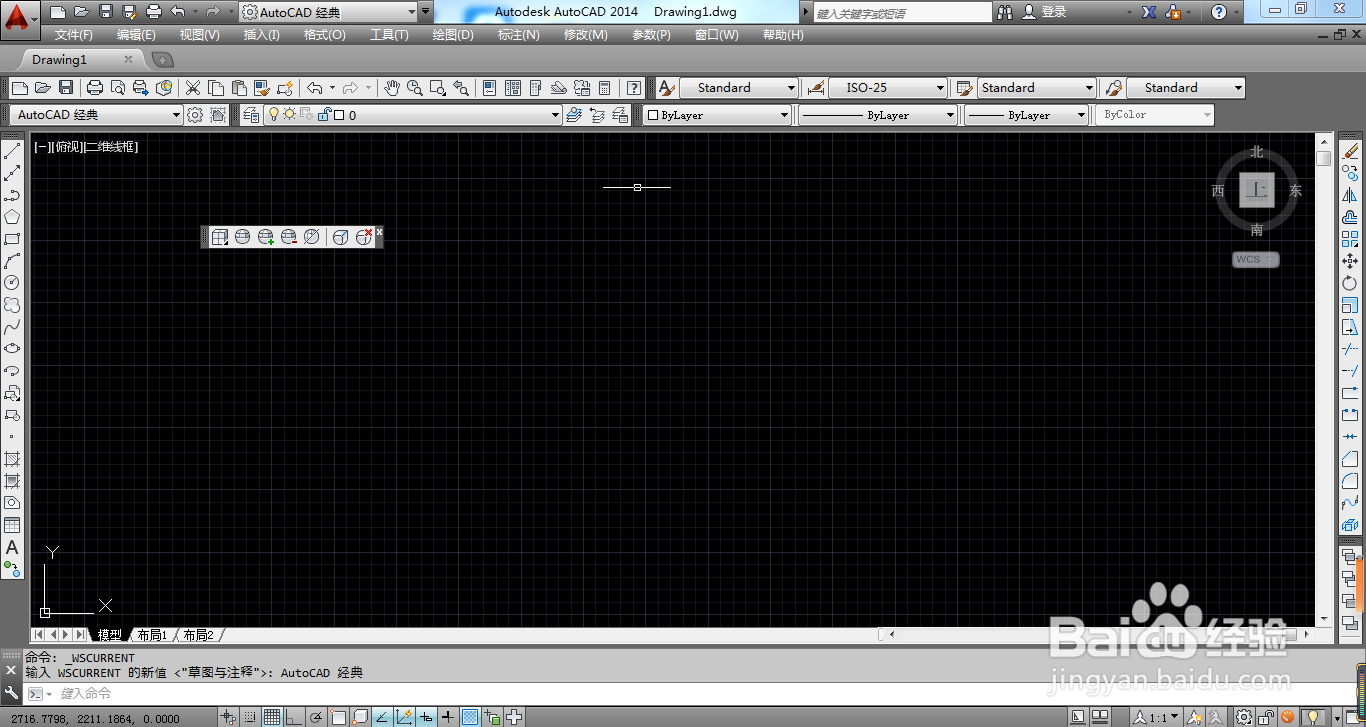
Task: Open Workspace Settings gear icon
Action: click(196, 115)
